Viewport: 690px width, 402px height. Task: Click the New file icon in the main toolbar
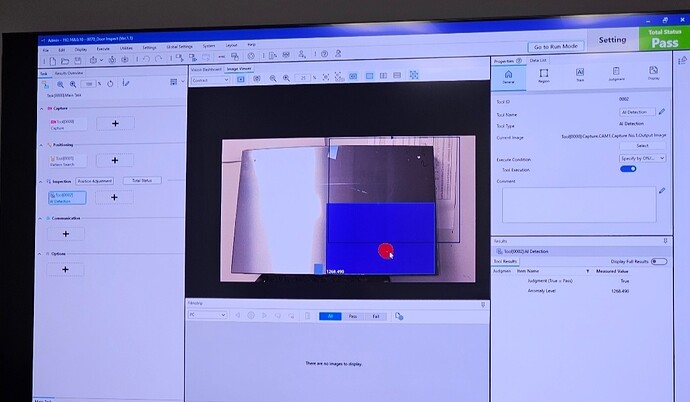(53, 61)
